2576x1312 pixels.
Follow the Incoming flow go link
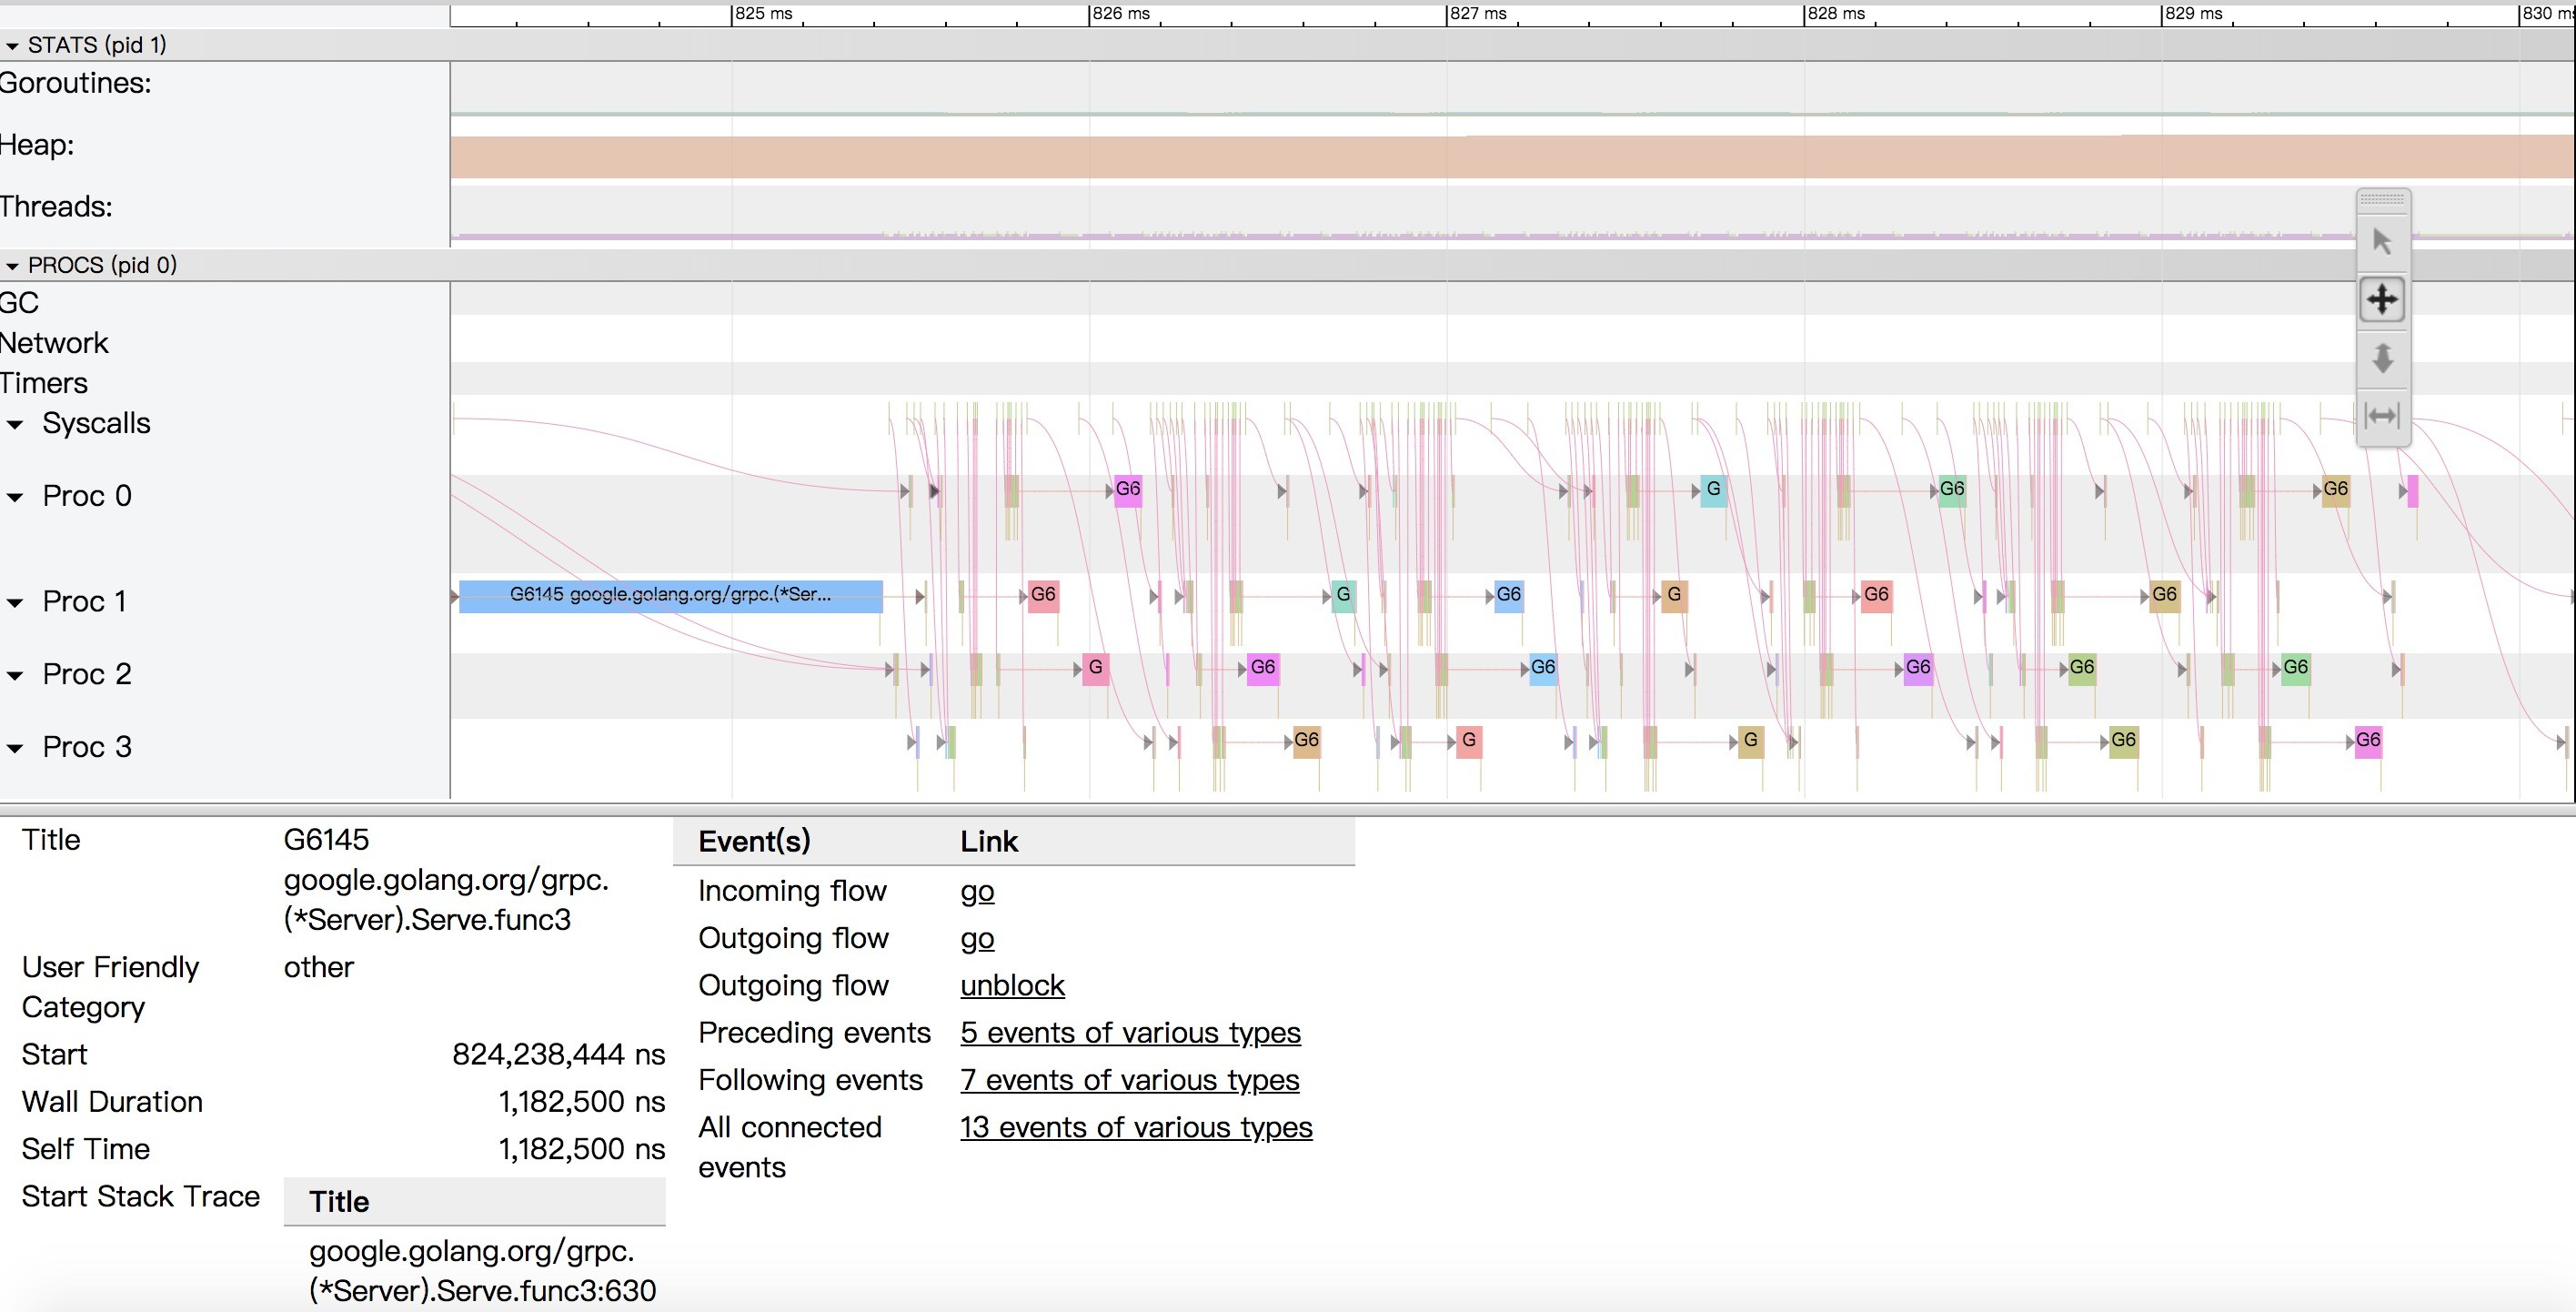click(x=976, y=891)
